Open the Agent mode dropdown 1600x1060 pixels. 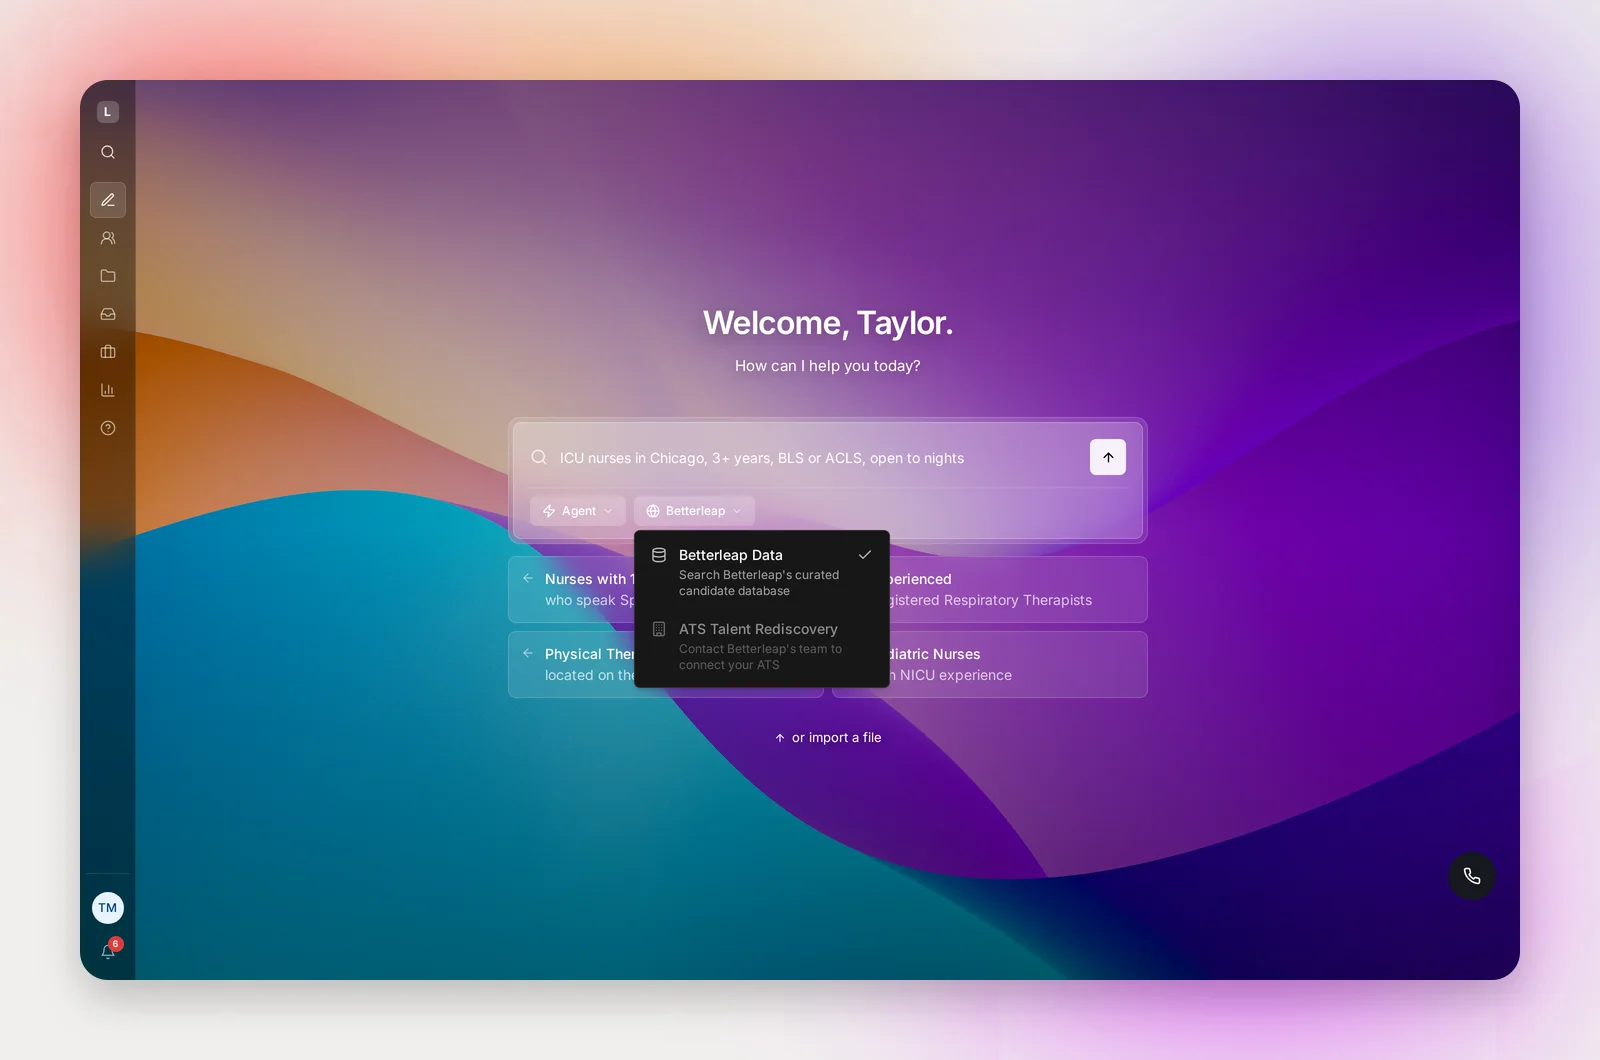(578, 511)
